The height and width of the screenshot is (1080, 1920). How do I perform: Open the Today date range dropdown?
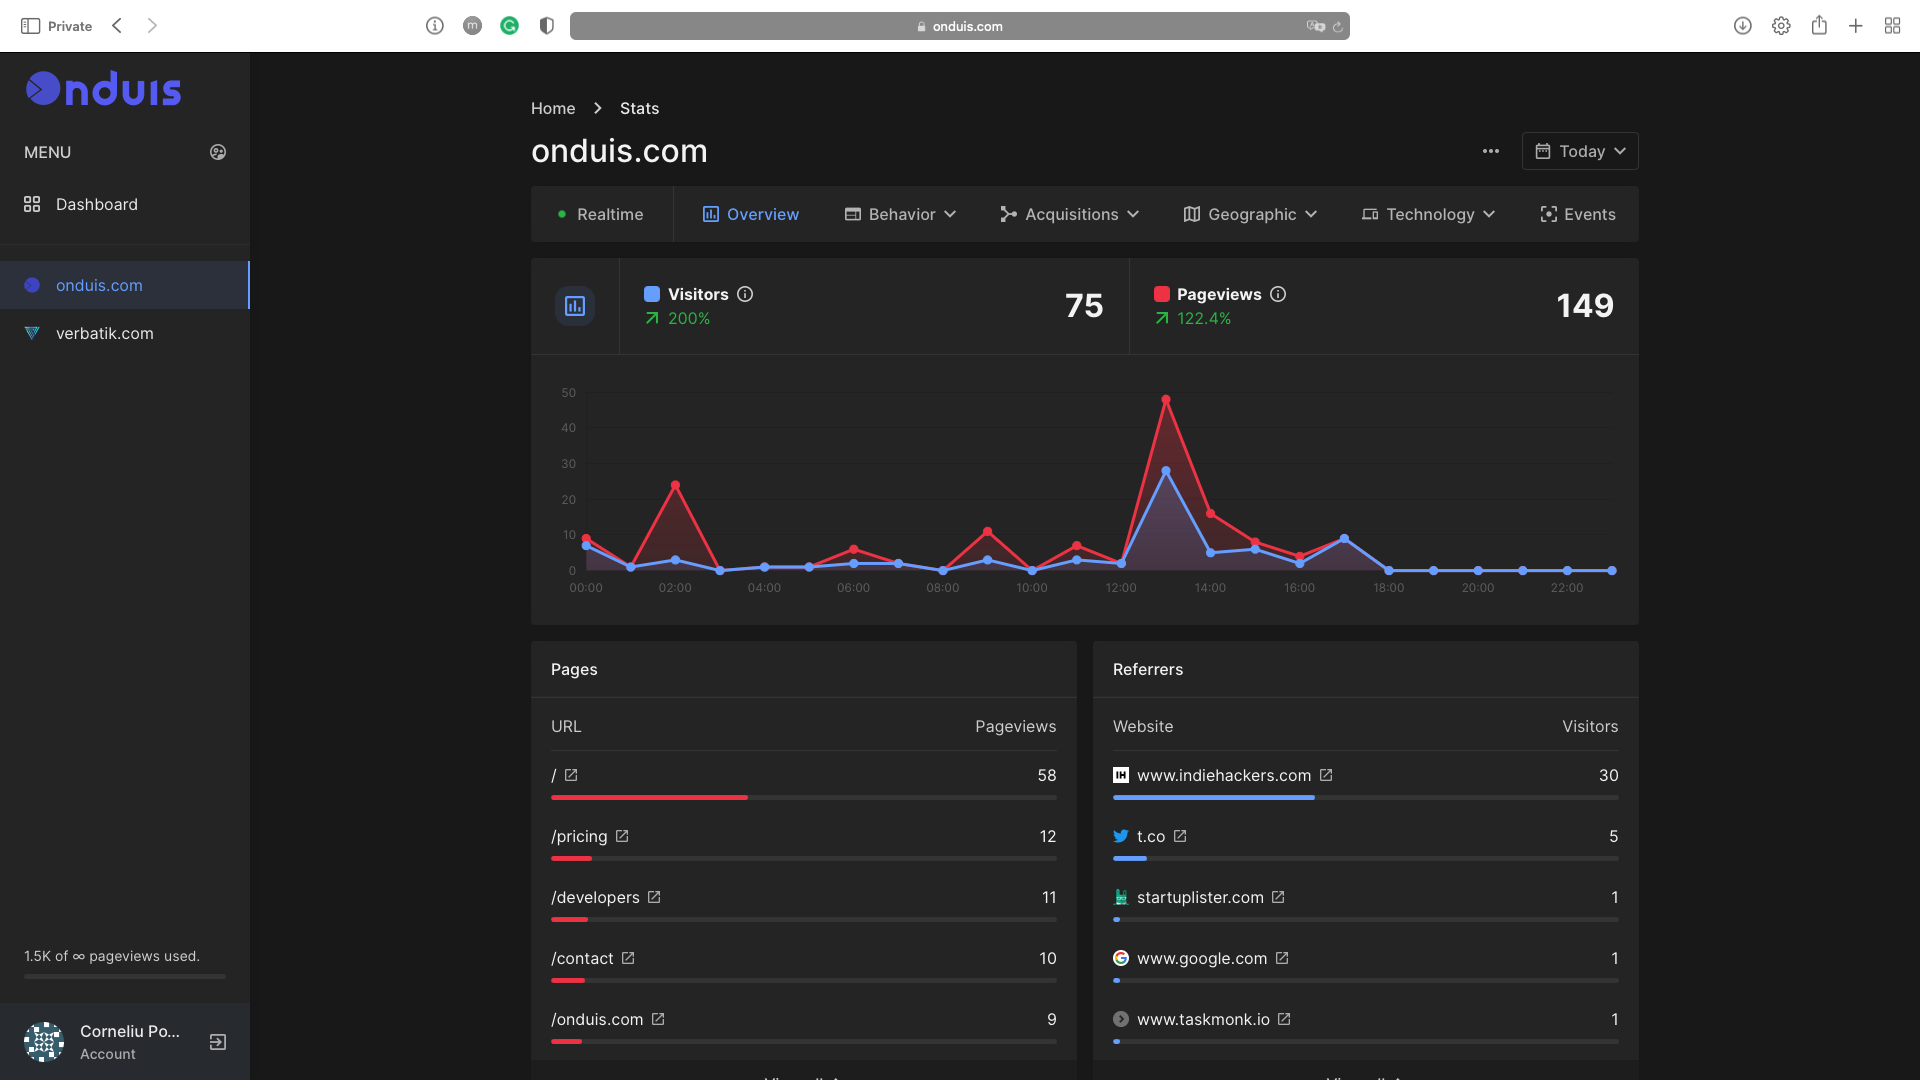point(1580,151)
